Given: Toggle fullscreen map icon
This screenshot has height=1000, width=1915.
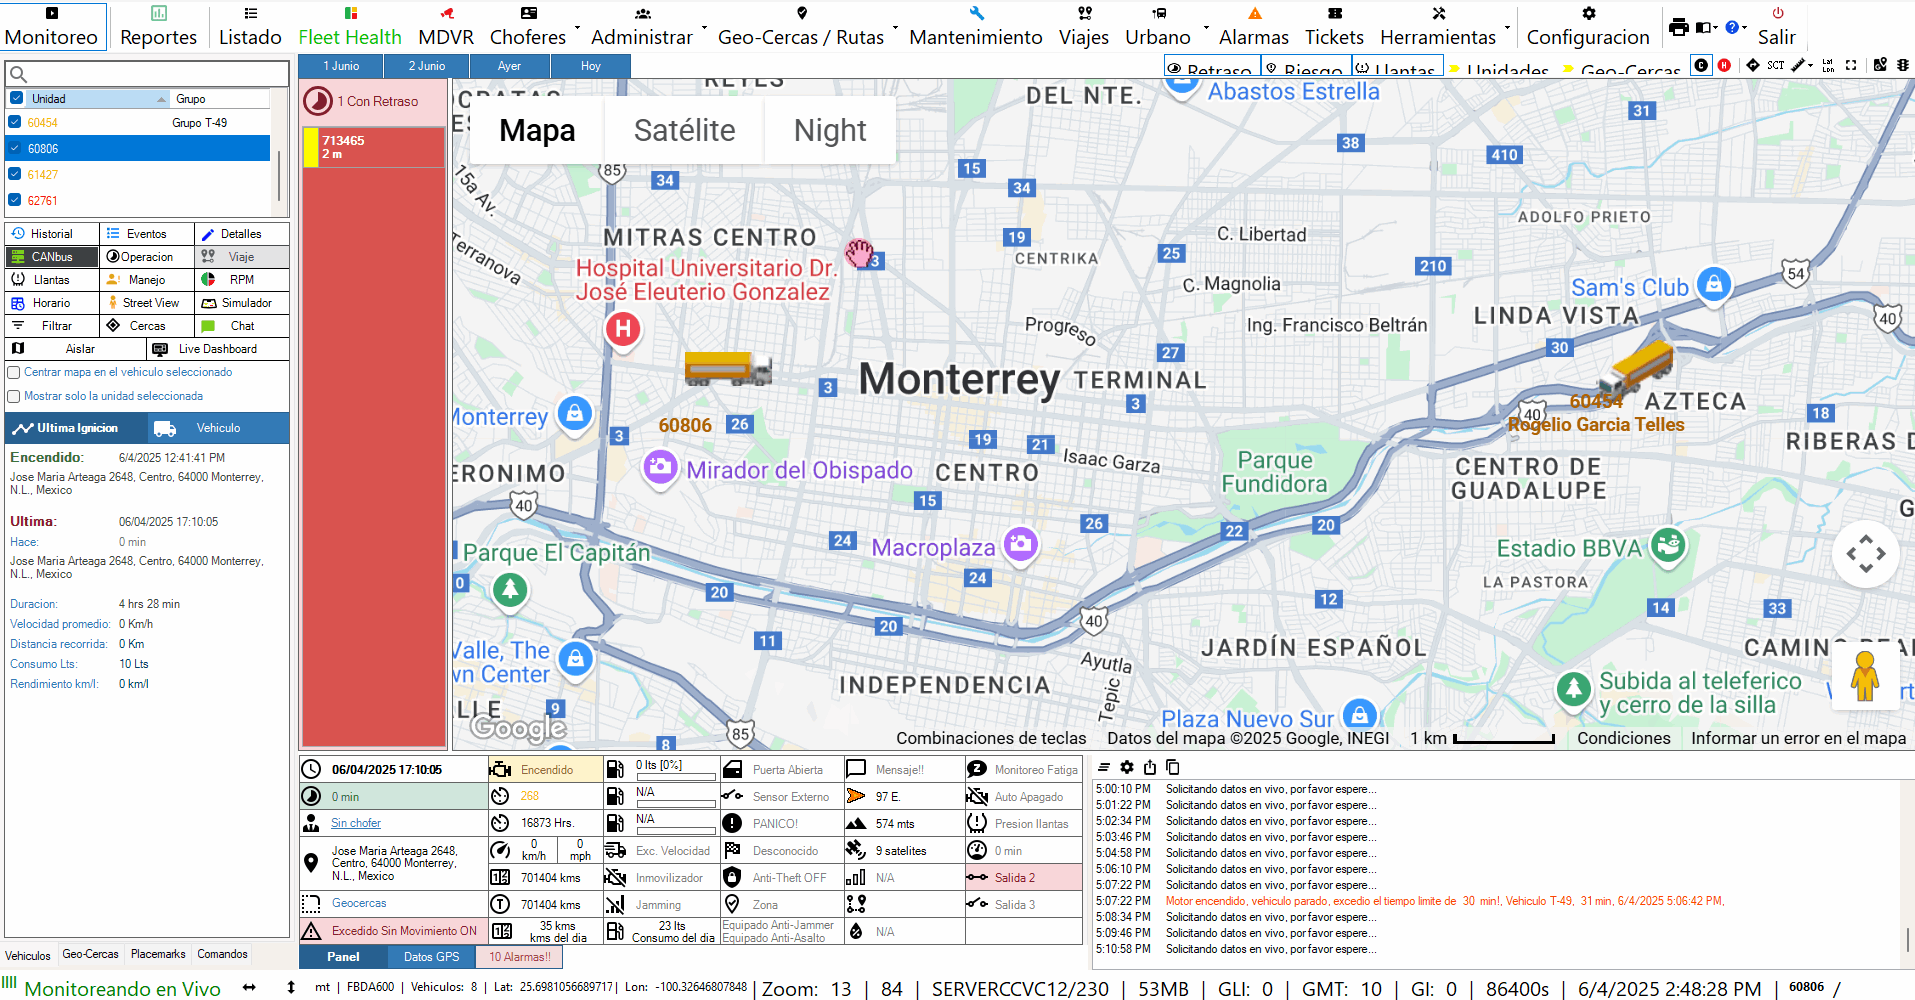Looking at the screenshot, I should tap(1851, 65).
